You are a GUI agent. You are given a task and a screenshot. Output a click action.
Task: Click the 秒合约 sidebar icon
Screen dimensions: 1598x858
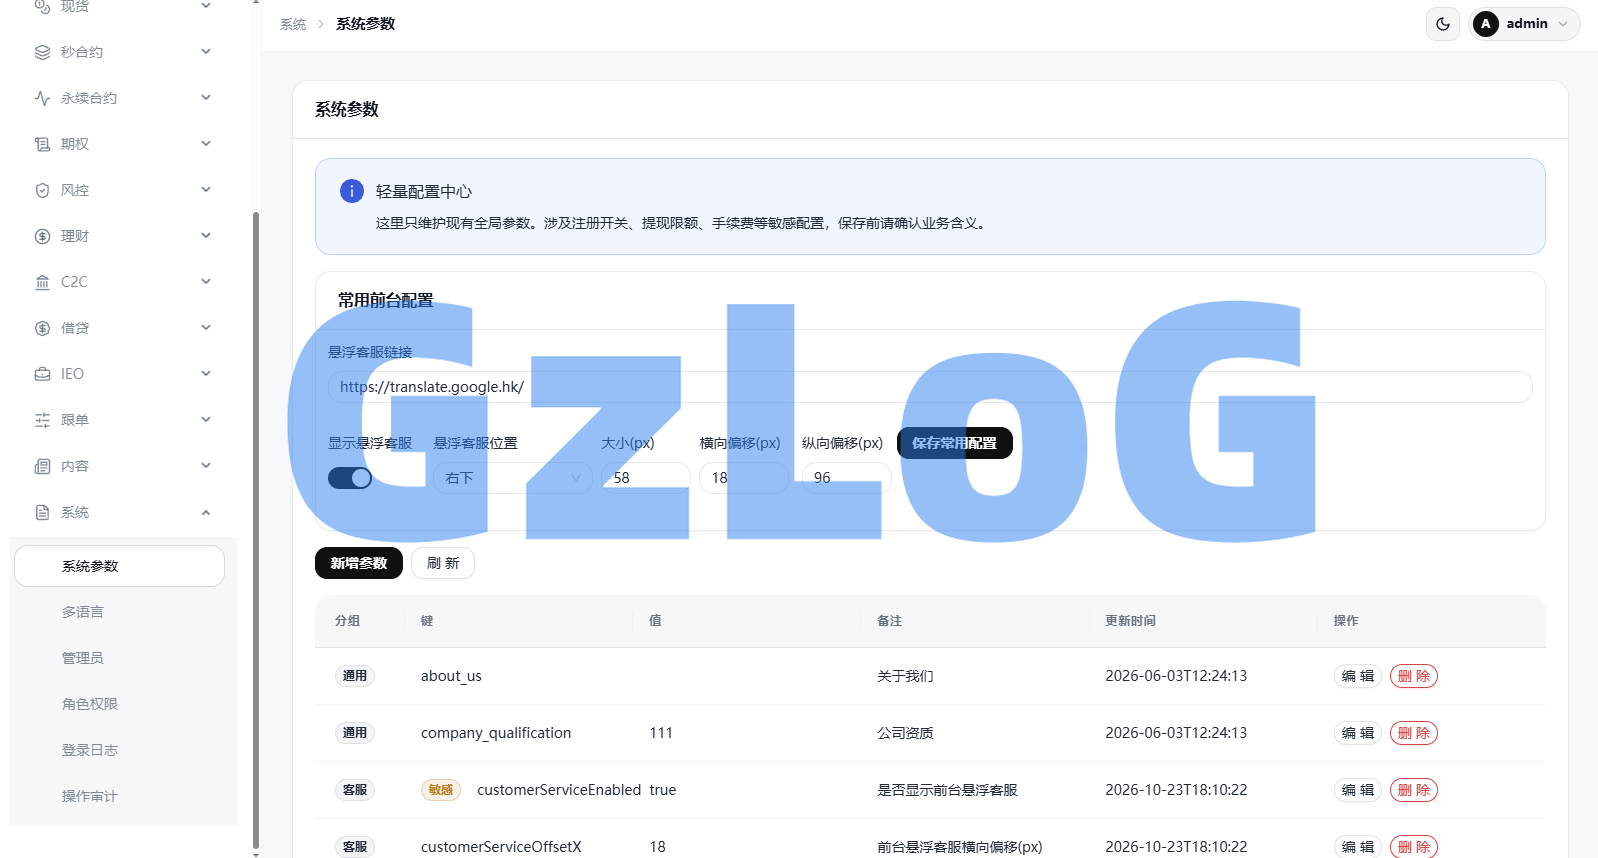42,52
